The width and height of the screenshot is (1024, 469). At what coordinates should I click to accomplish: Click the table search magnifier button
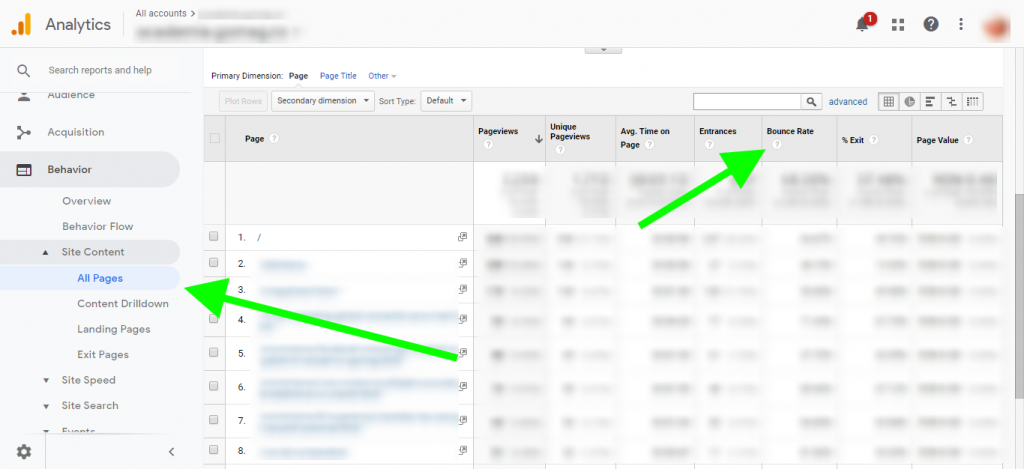811,102
